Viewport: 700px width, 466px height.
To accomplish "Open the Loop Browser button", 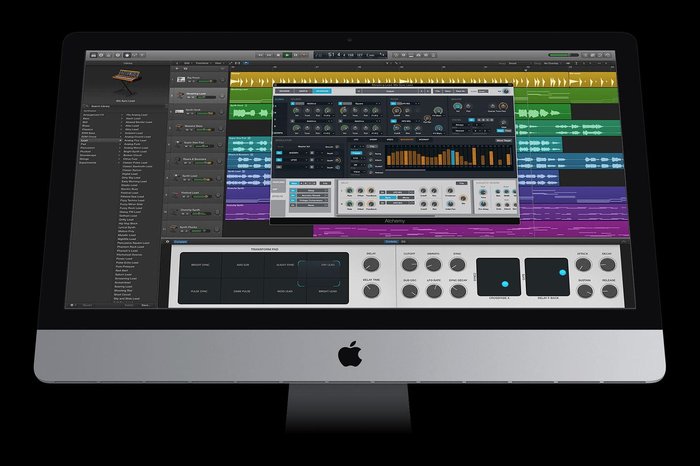I will [600, 55].
